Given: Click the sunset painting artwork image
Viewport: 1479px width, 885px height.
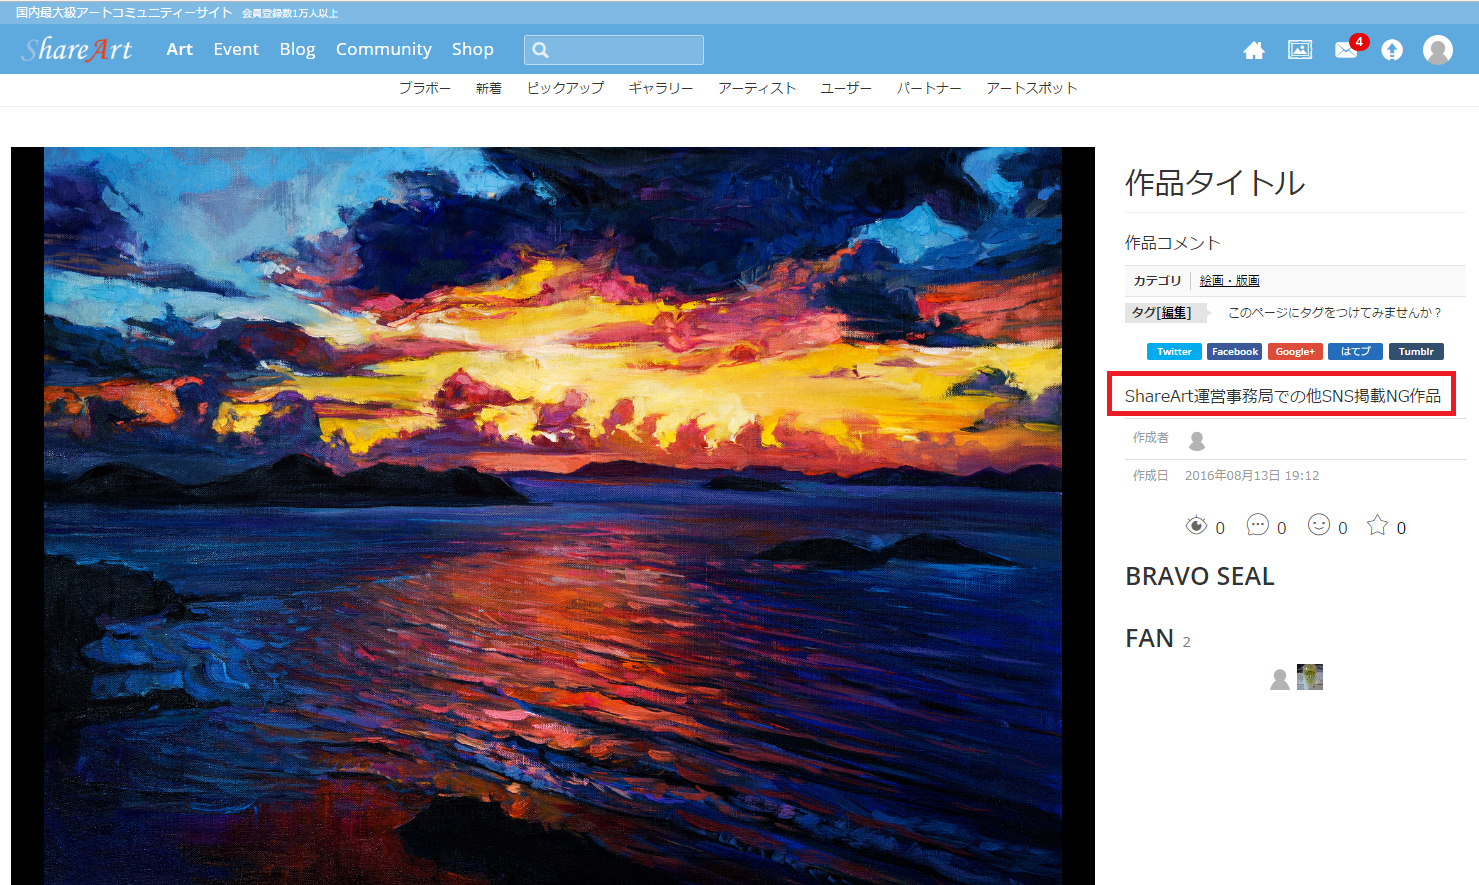Looking at the screenshot, I should click(553, 516).
